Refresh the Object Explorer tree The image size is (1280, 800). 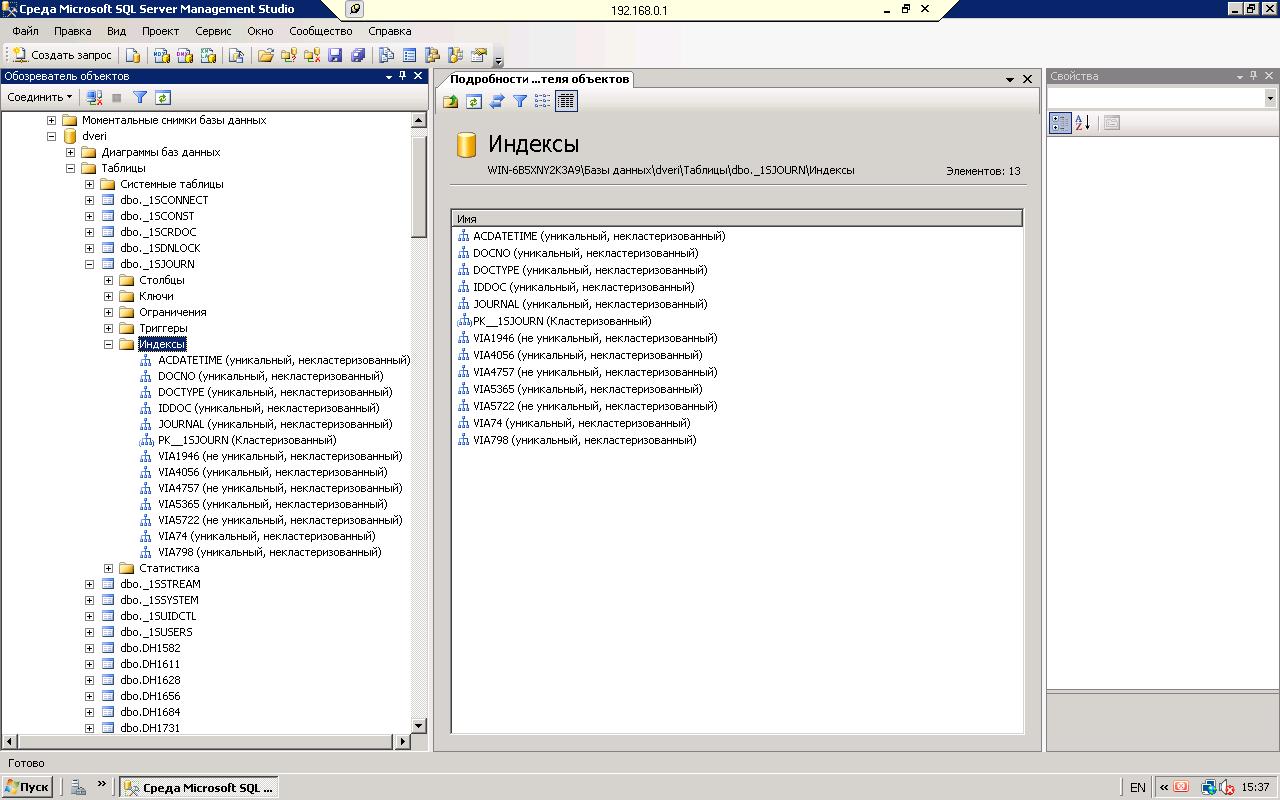[163, 97]
